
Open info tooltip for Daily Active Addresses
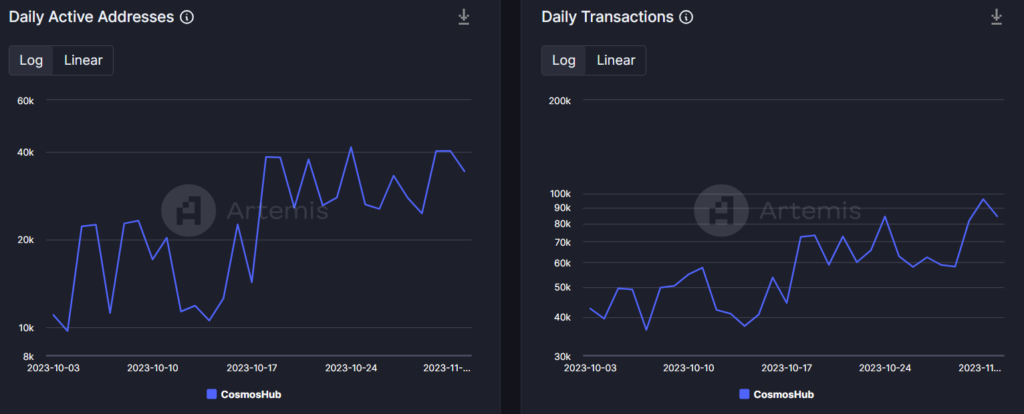point(186,17)
